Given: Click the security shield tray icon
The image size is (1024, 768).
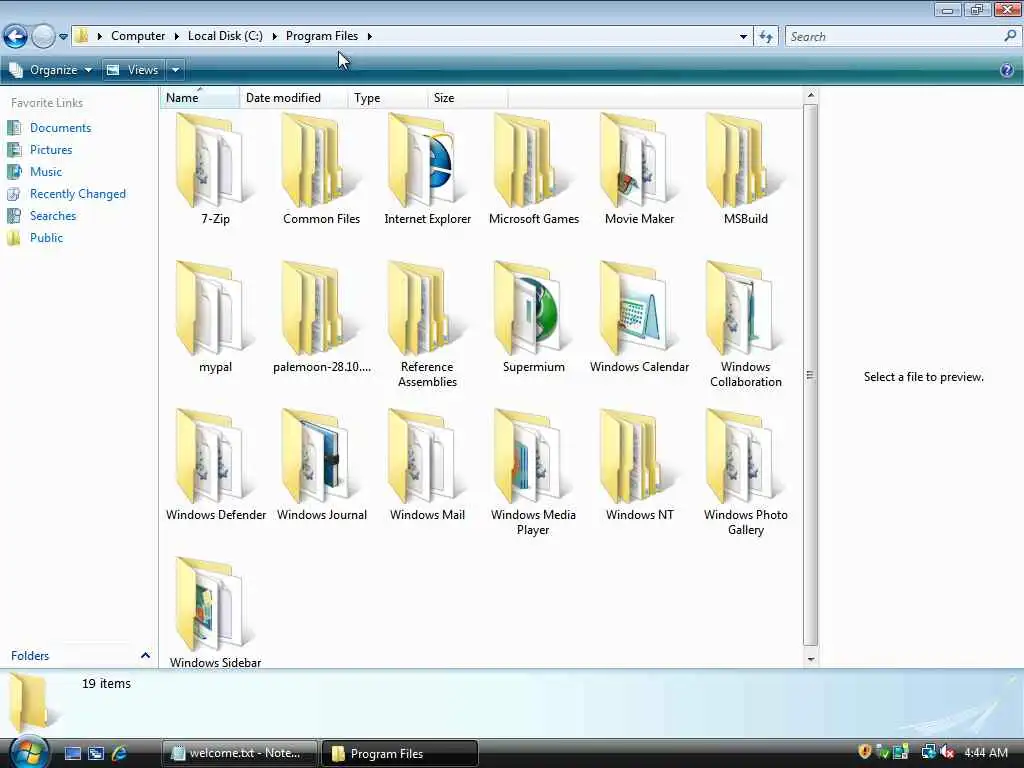Looking at the screenshot, I should (865, 752).
